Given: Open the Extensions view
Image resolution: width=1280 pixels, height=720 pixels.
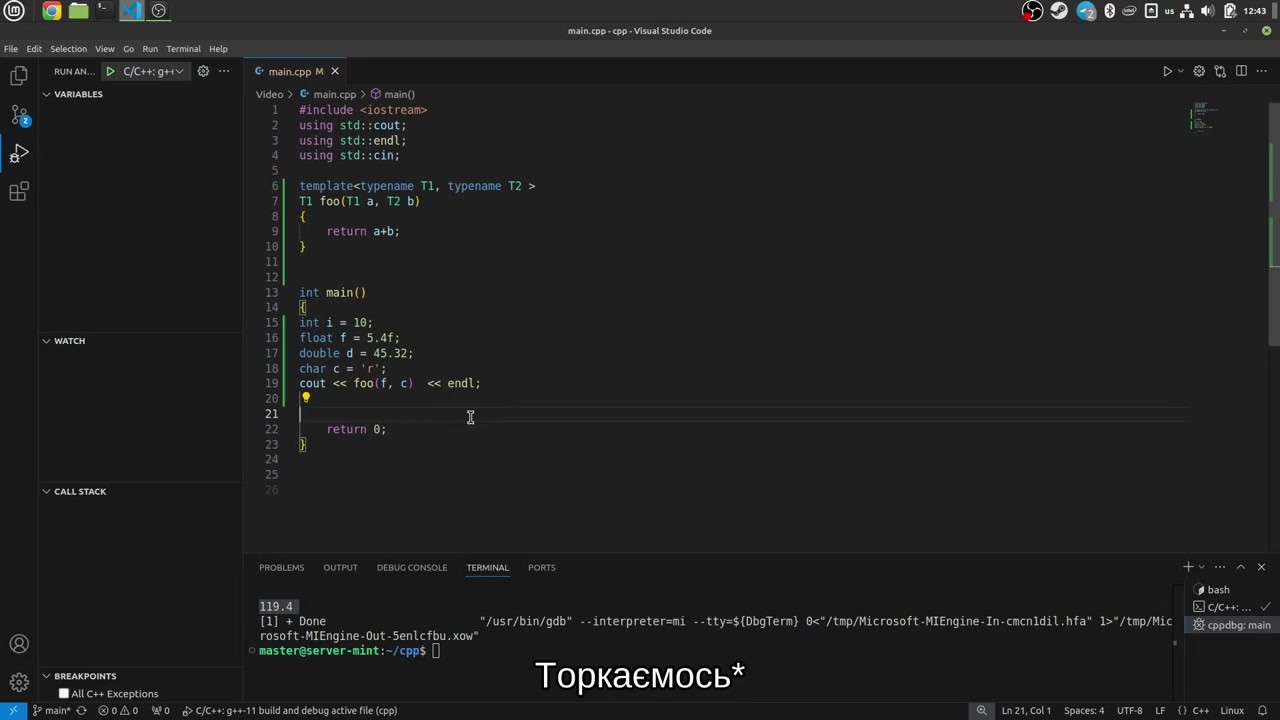Looking at the screenshot, I should pyautogui.click(x=19, y=192).
